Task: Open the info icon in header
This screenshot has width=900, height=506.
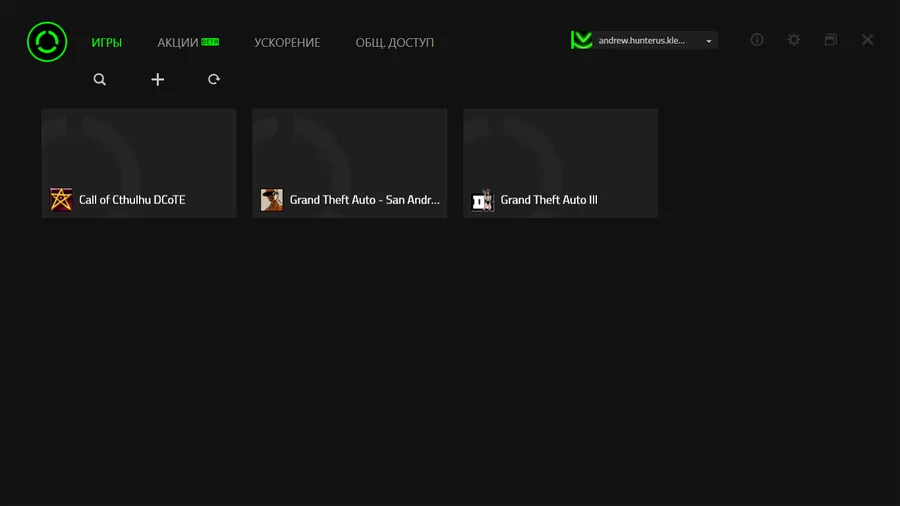Action: pos(757,40)
